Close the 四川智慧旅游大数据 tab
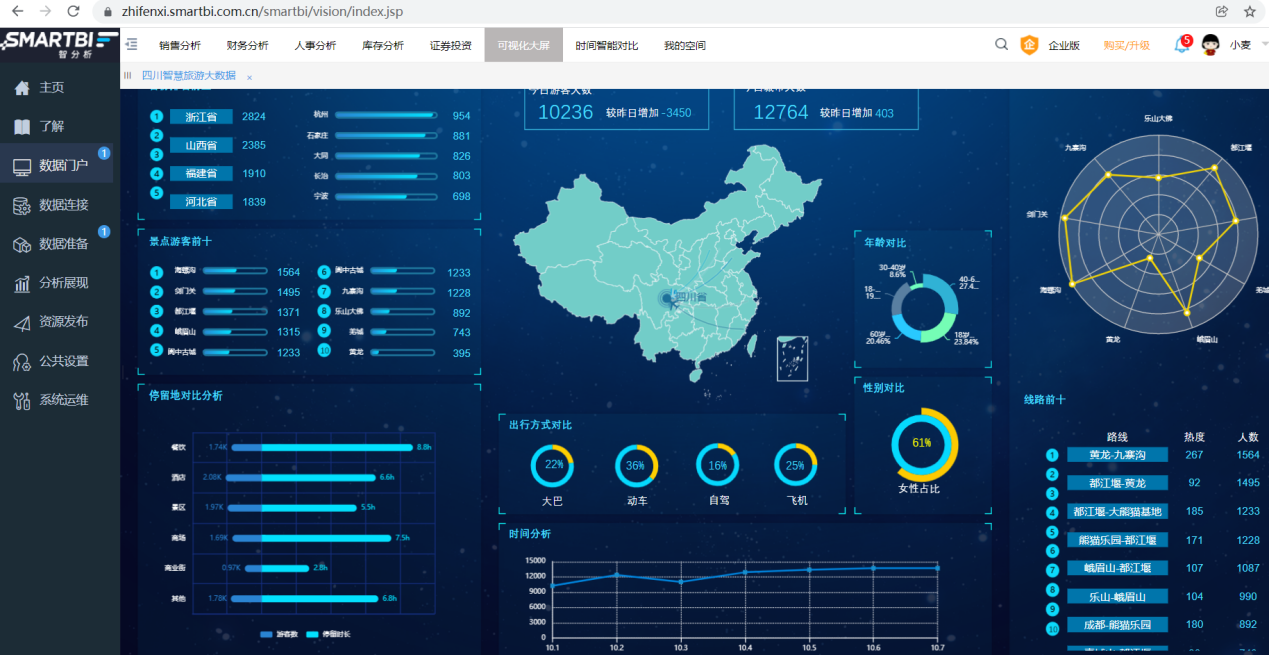The image size is (1269, 655). tap(249, 77)
